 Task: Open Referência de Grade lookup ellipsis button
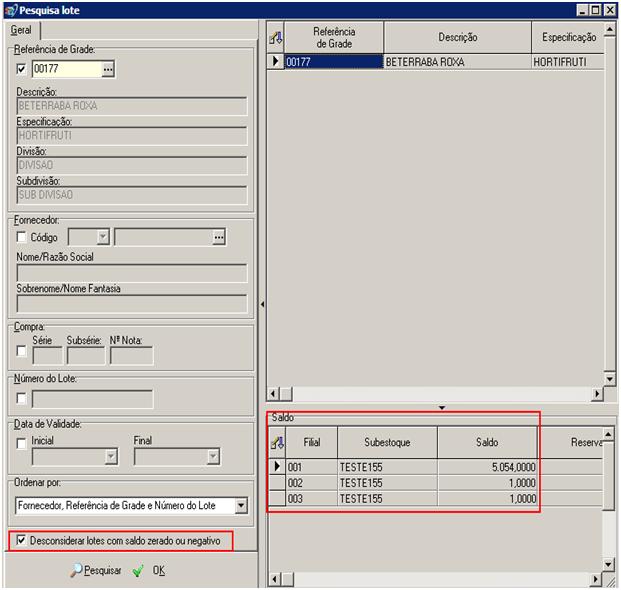[109, 69]
